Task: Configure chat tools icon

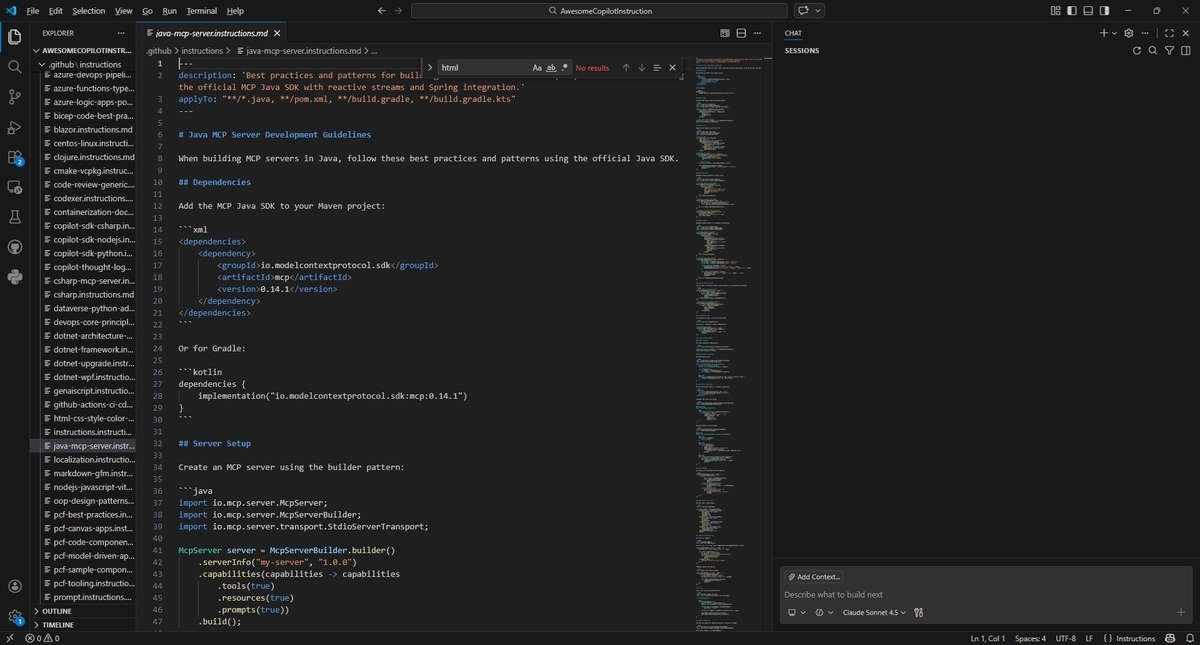Action: point(918,612)
